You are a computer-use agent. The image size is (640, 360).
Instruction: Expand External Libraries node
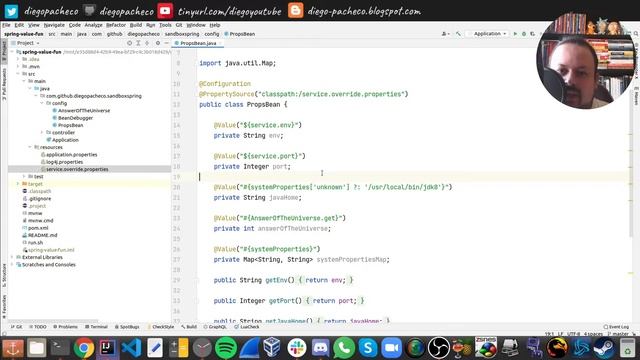tap(12, 258)
